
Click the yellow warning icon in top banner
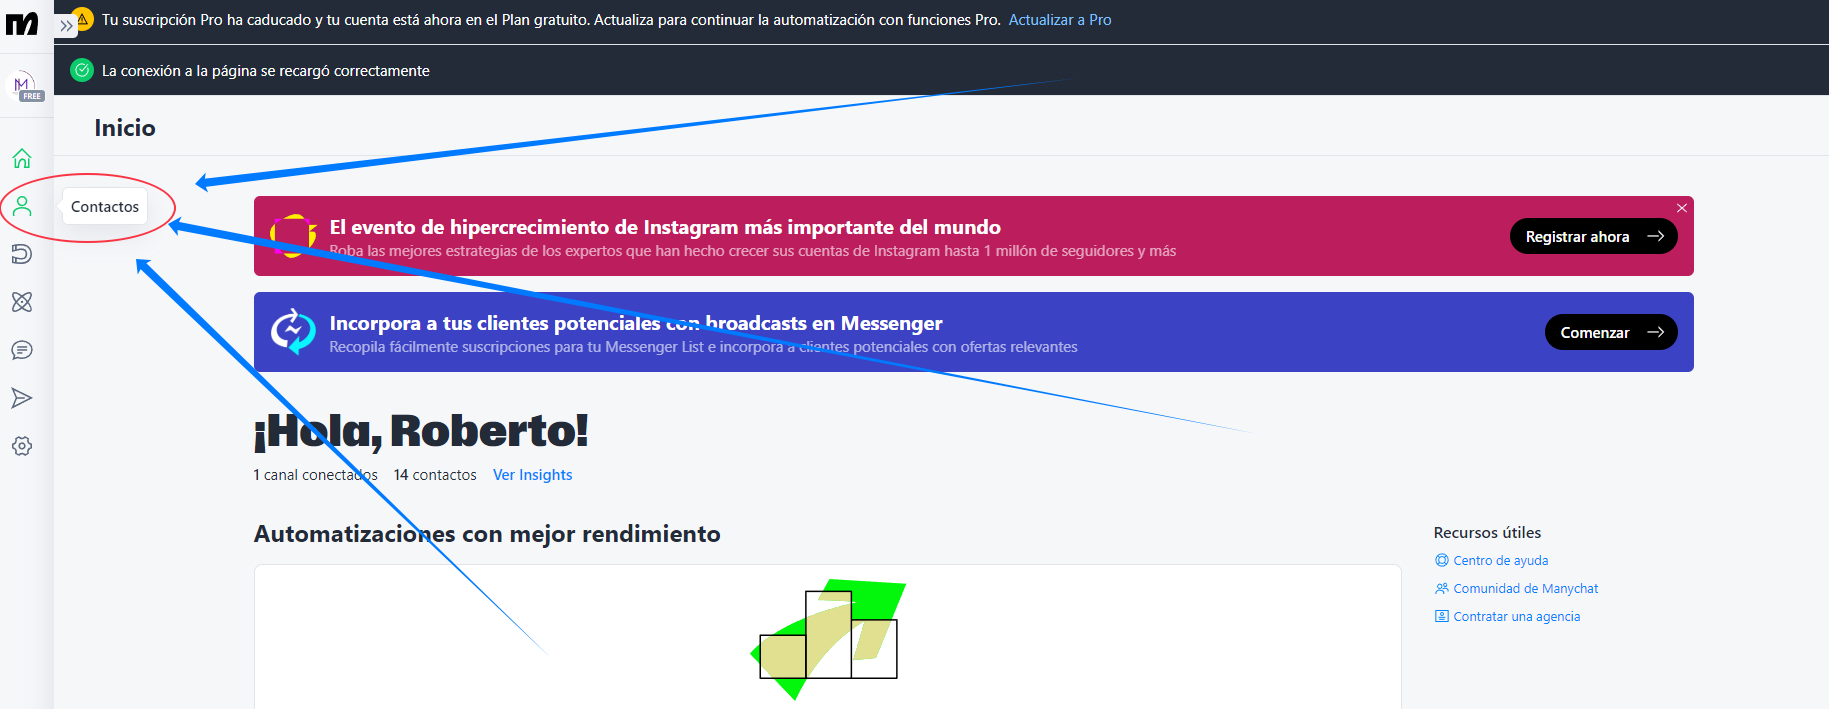83,20
